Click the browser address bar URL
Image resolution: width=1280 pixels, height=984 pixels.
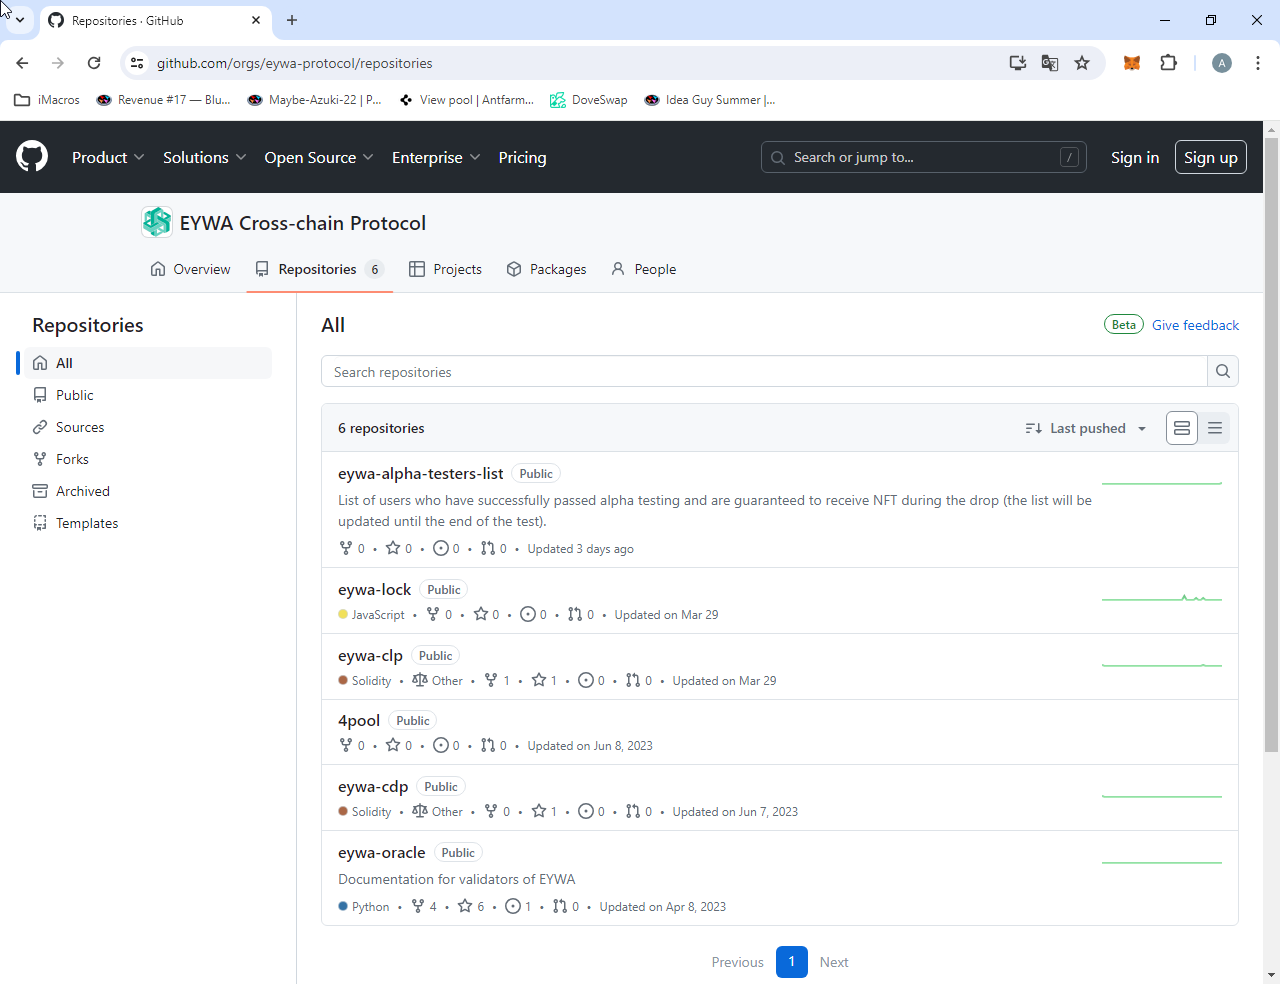(294, 63)
